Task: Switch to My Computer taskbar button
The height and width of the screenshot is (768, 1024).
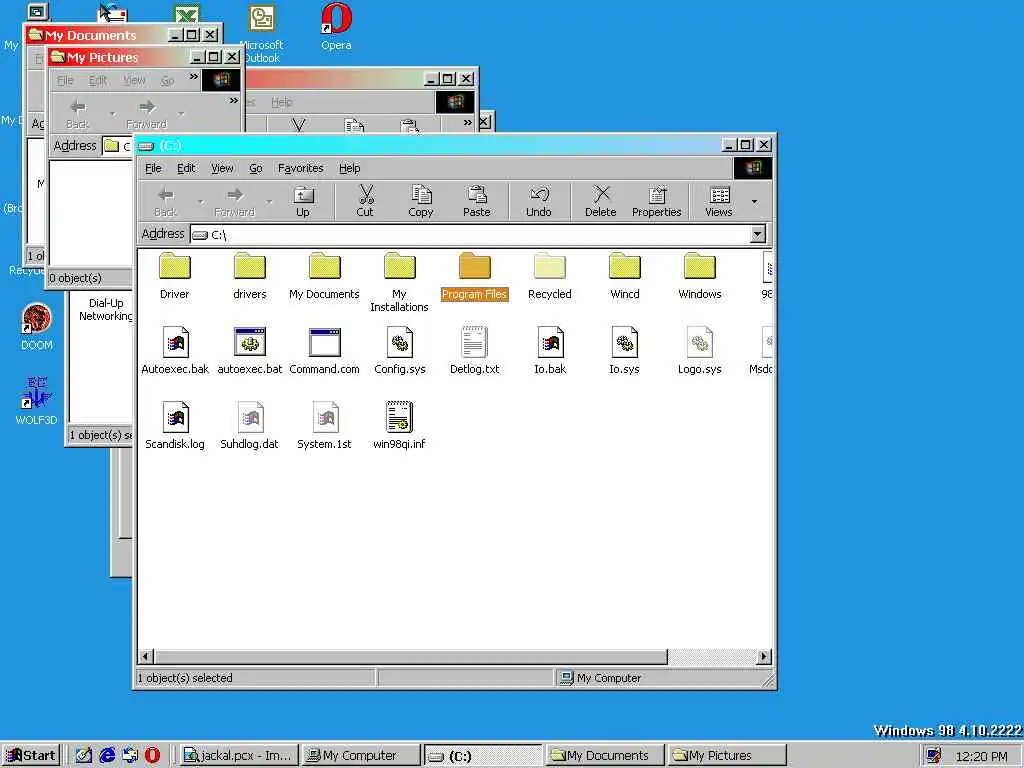Action: (x=360, y=756)
